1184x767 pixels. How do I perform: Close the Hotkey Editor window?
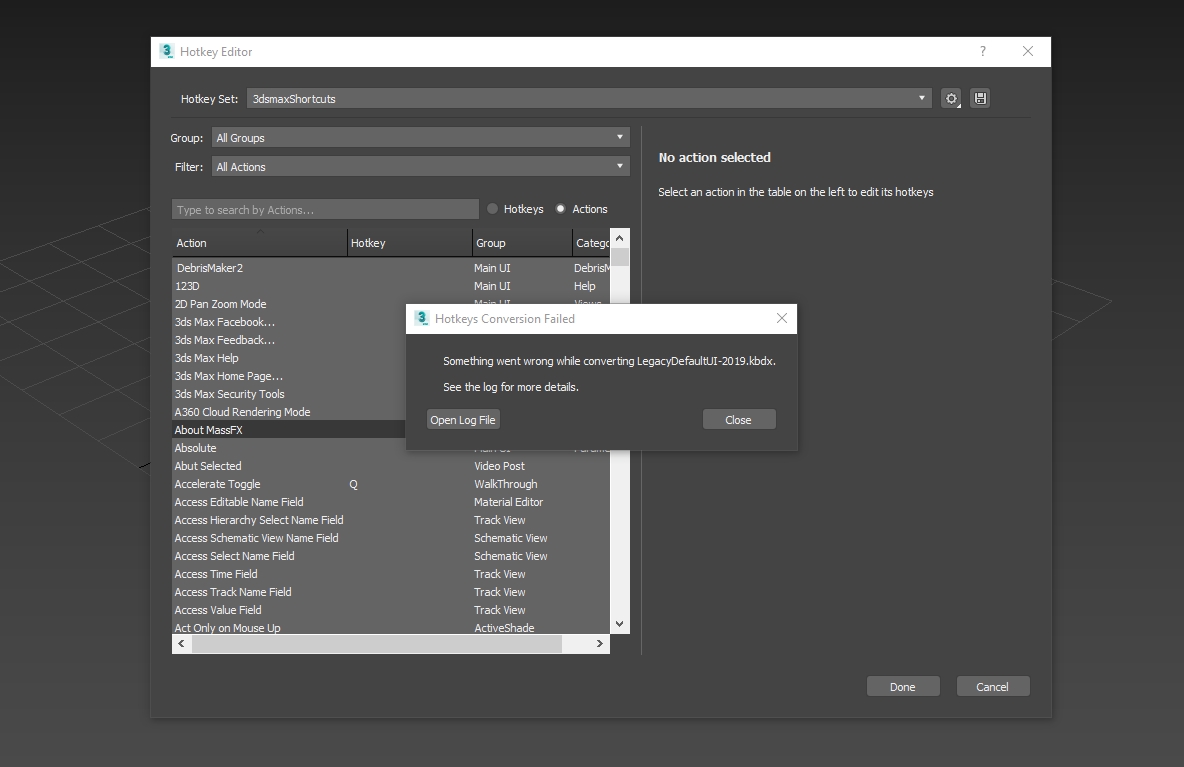1028,51
